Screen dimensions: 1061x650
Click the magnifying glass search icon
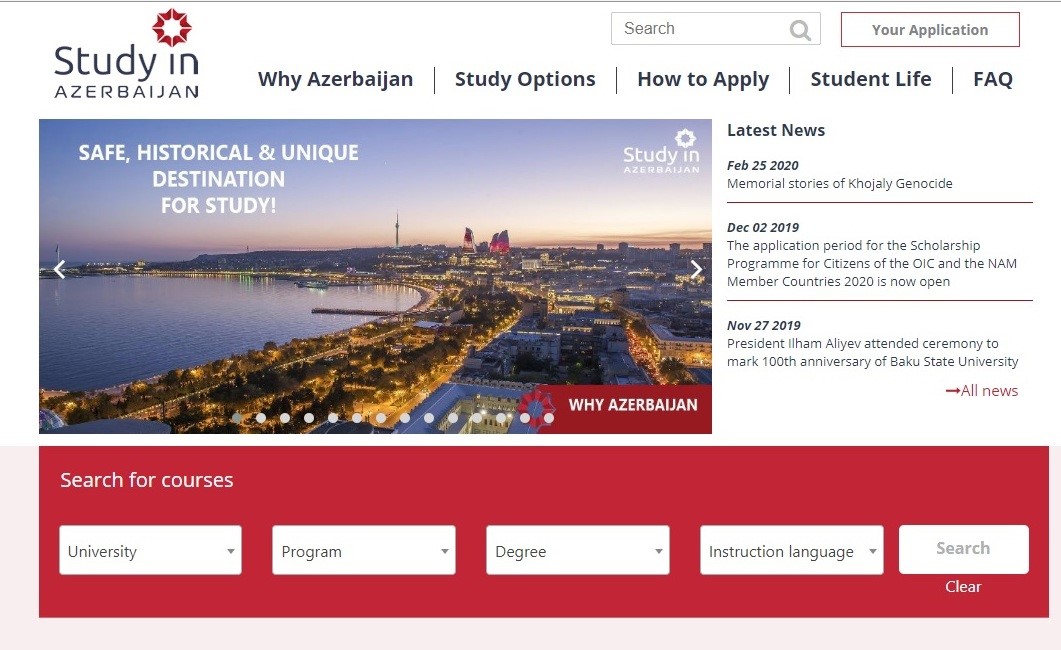pos(800,30)
